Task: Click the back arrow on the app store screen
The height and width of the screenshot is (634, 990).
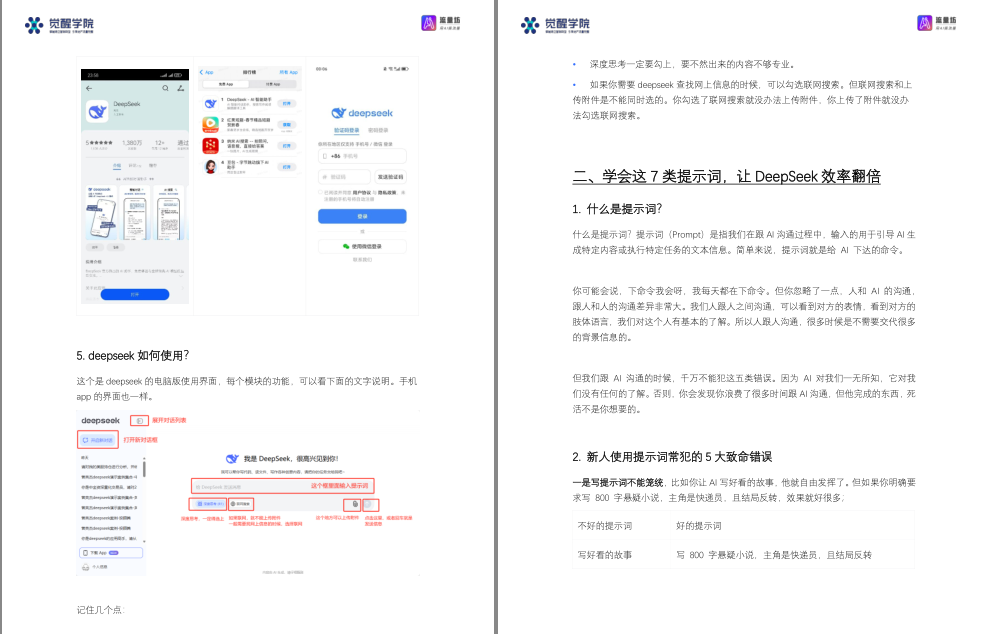Action: [89, 88]
